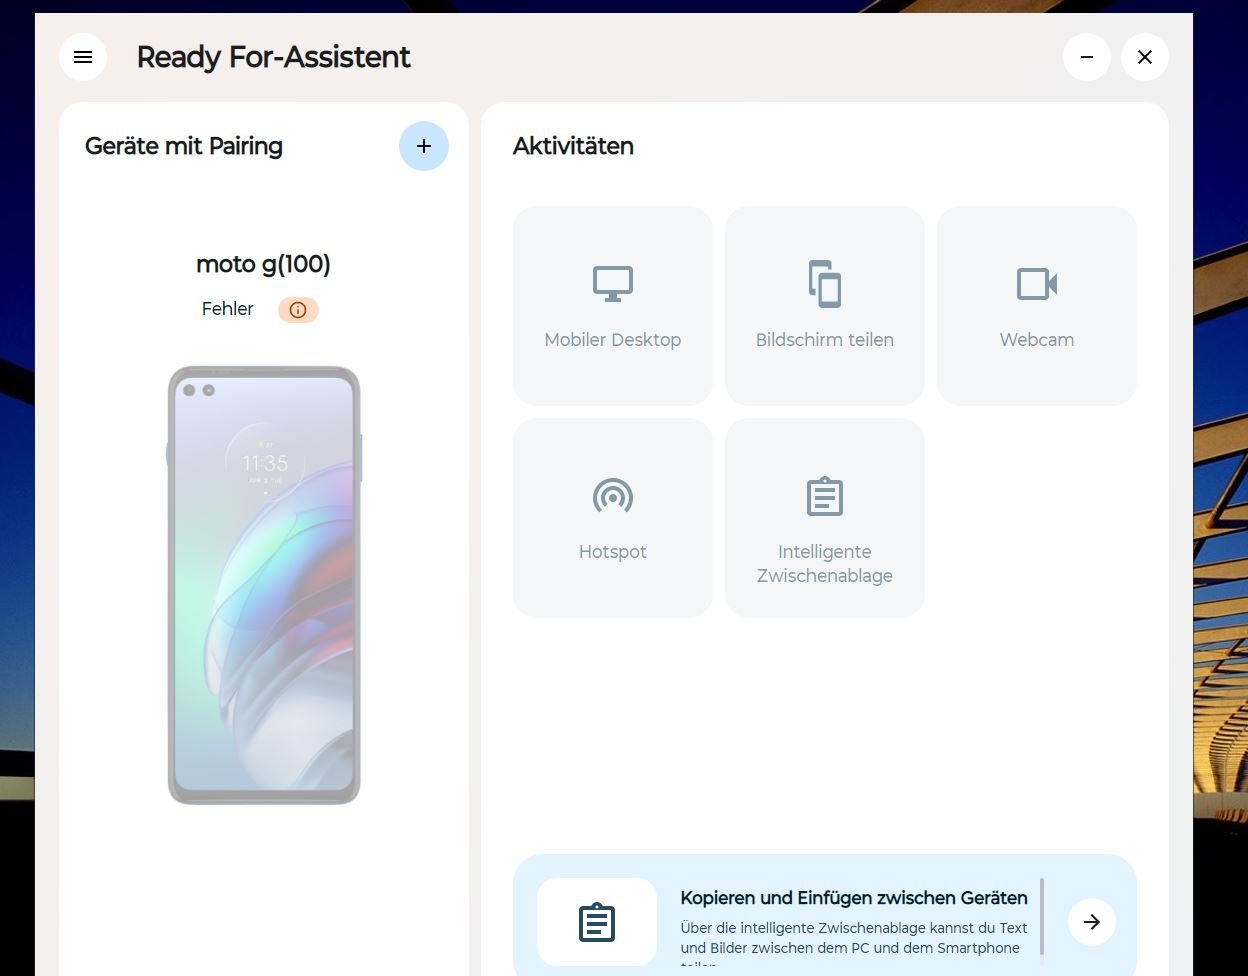Screen dimensions: 1248x976
Task: Add a new paired device with plus button
Action: [x=424, y=146]
